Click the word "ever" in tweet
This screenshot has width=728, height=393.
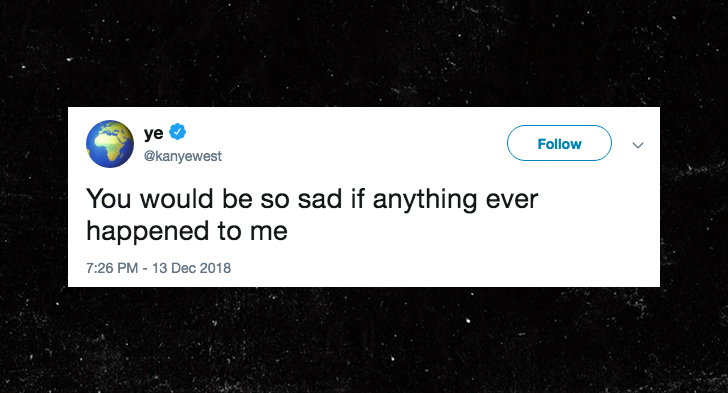(x=512, y=201)
